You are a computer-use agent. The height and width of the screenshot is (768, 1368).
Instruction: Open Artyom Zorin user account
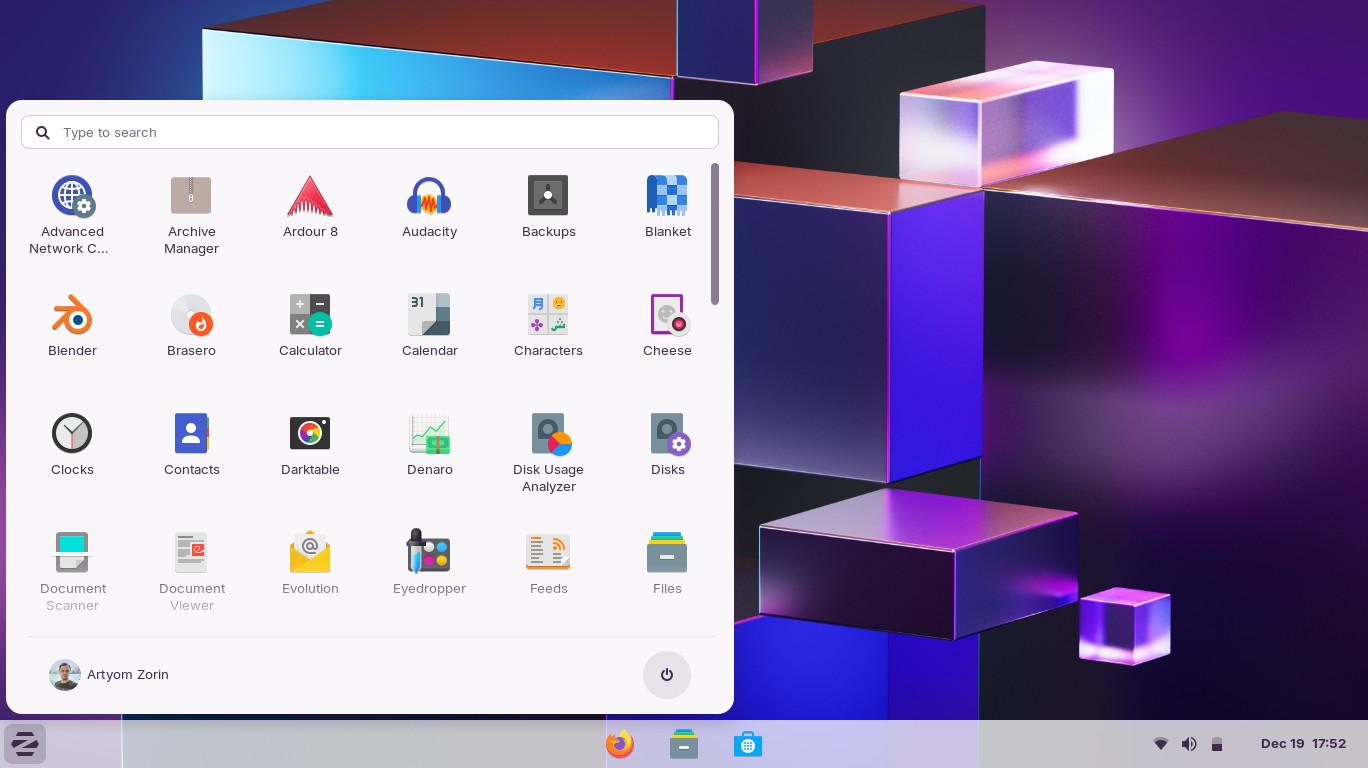(109, 675)
